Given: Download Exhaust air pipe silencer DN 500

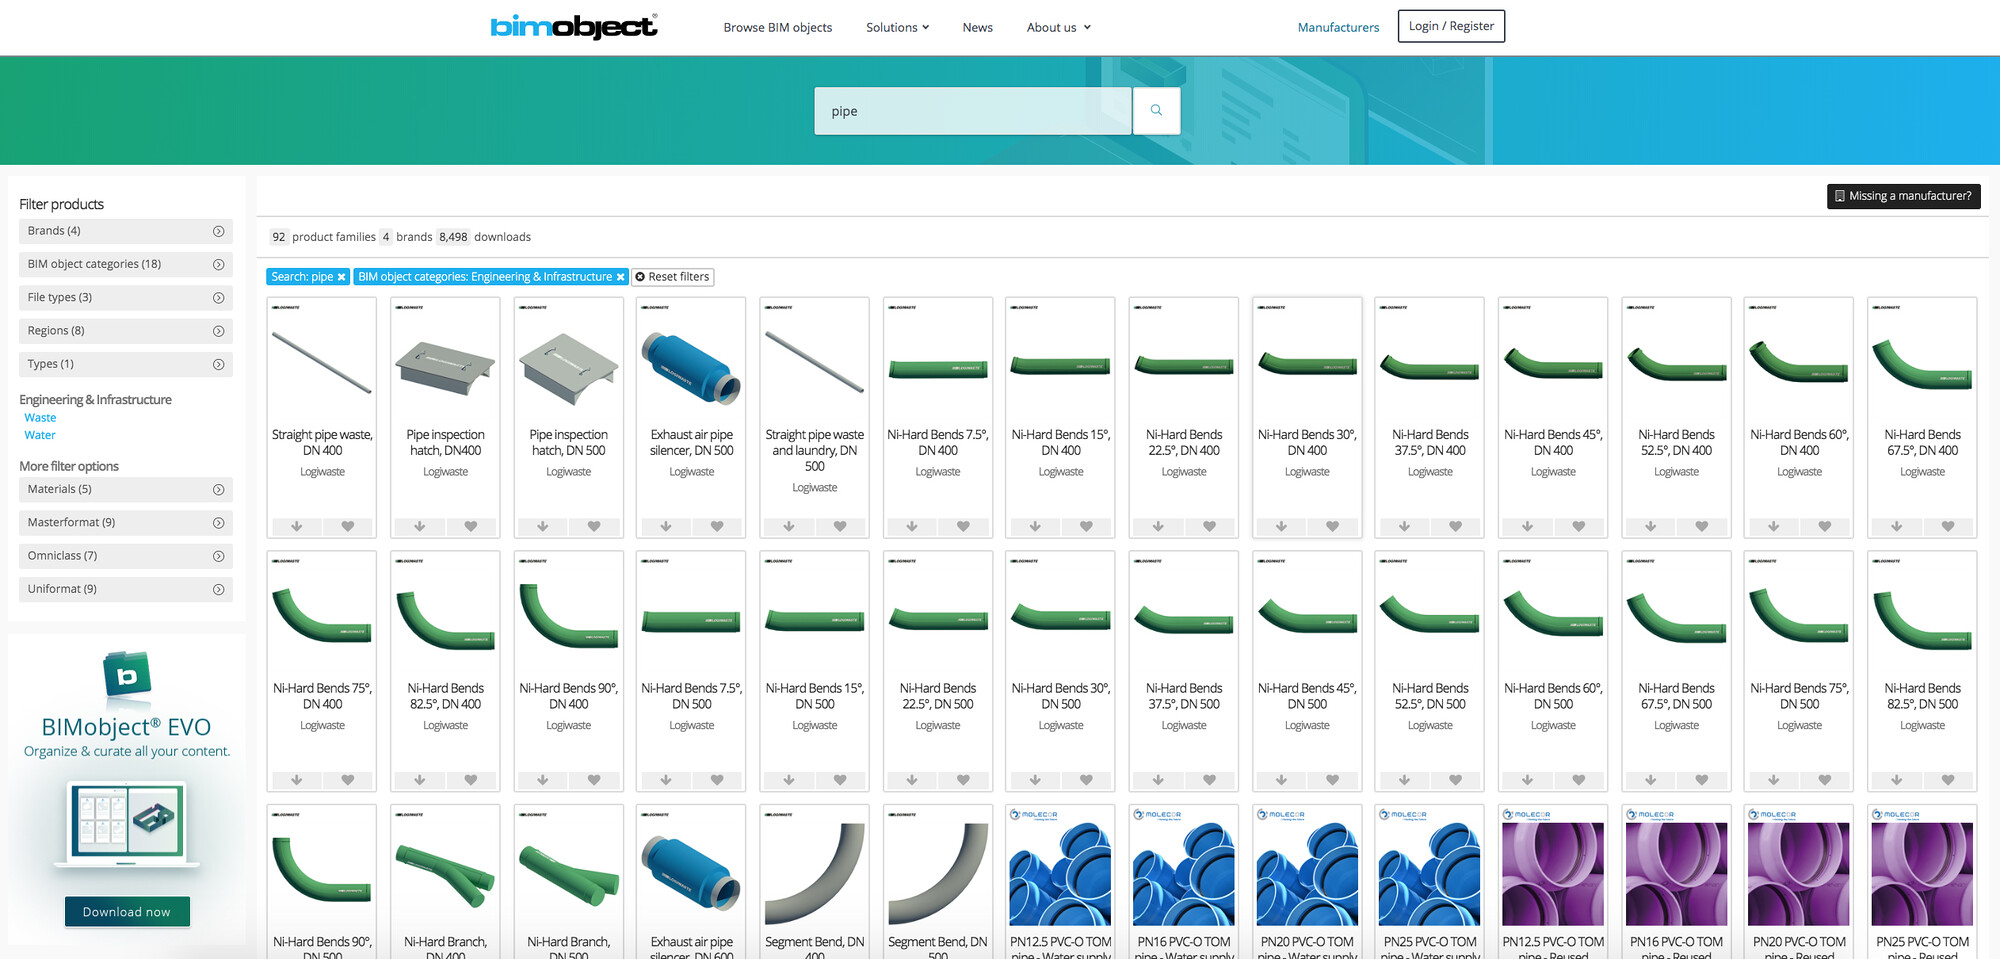Looking at the screenshot, I should (666, 526).
